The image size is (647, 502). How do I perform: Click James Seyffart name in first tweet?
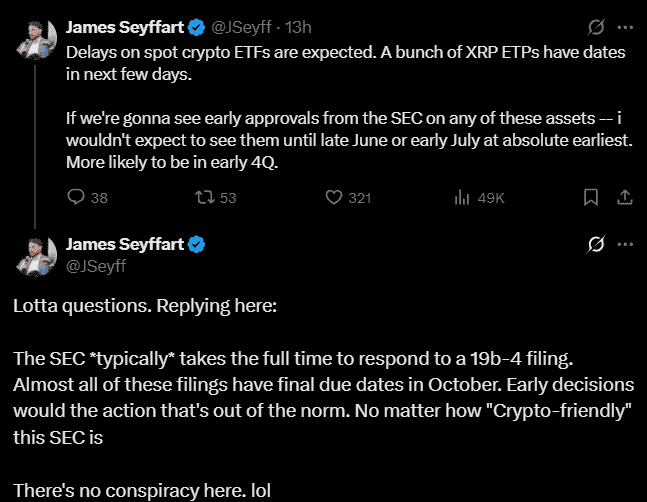[x=121, y=27]
